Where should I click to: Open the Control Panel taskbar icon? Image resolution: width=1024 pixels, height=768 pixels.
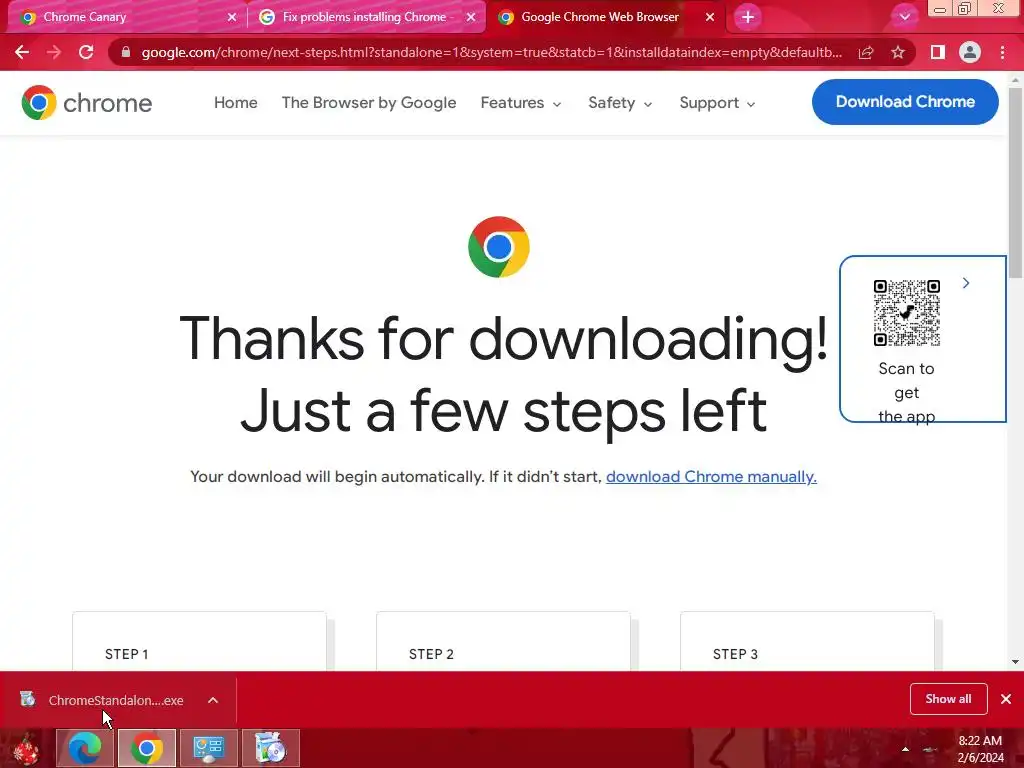(209, 748)
